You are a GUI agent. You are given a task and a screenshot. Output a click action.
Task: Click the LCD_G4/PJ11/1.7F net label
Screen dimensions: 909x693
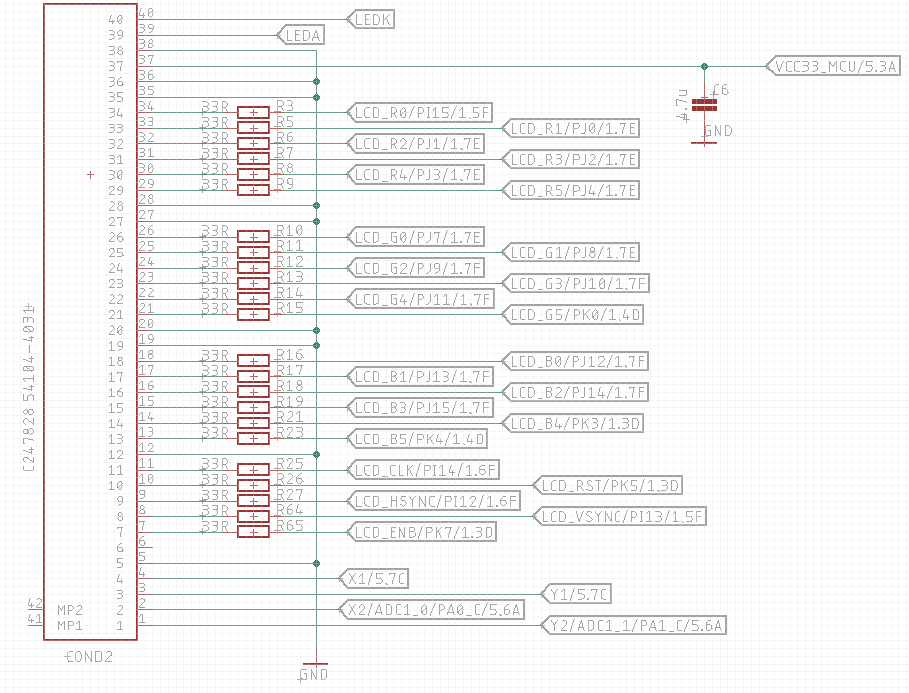click(420, 299)
